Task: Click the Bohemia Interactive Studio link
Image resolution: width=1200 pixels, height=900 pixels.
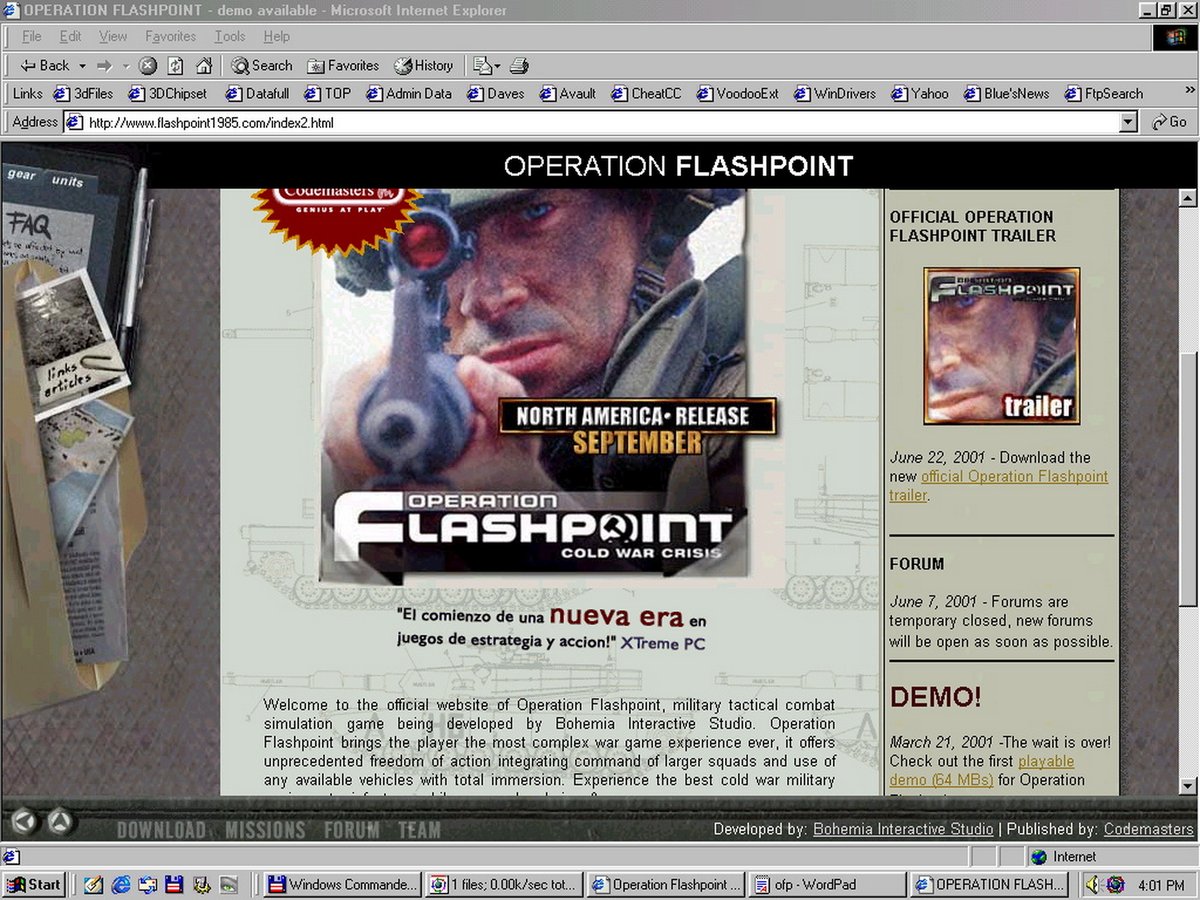Action: 903,829
